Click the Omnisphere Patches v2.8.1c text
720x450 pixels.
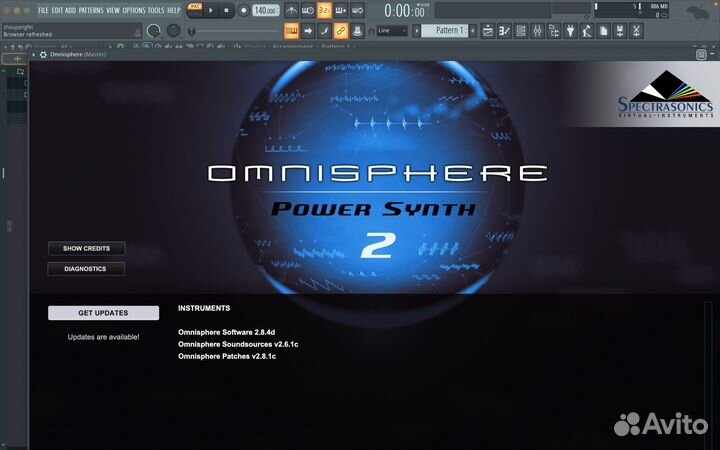tap(227, 356)
